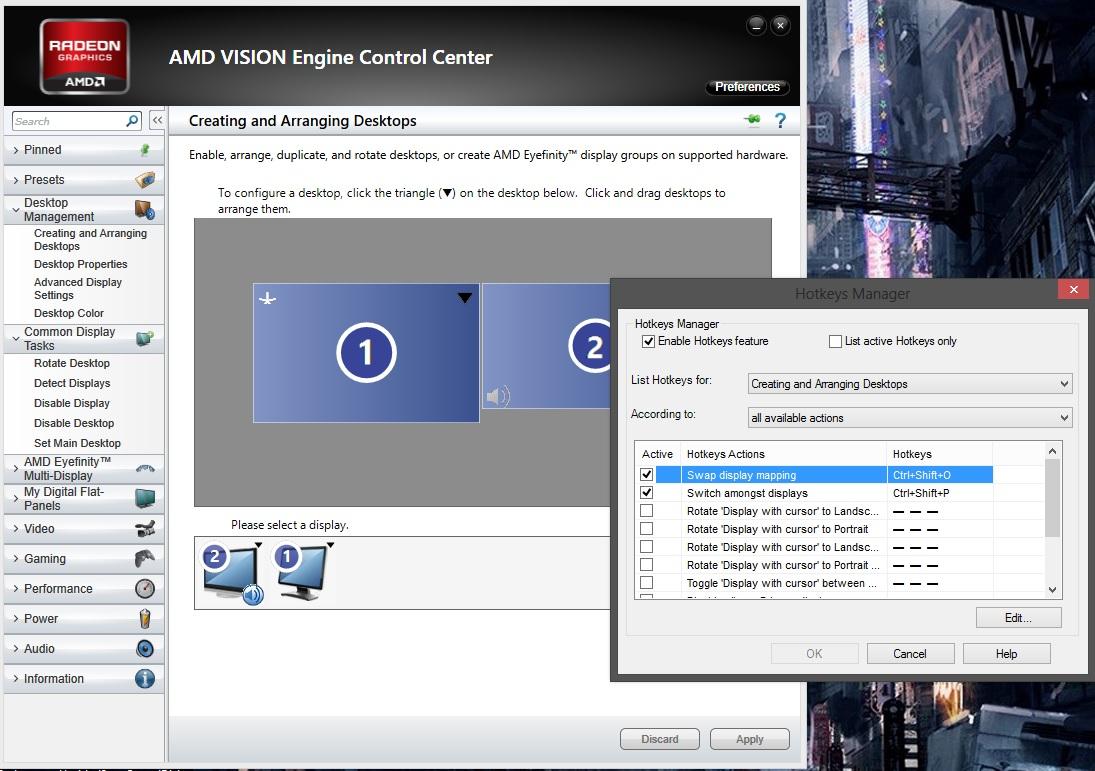
Task: Click the Pinned pushpin icon in sidebar
Action: [145, 149]
